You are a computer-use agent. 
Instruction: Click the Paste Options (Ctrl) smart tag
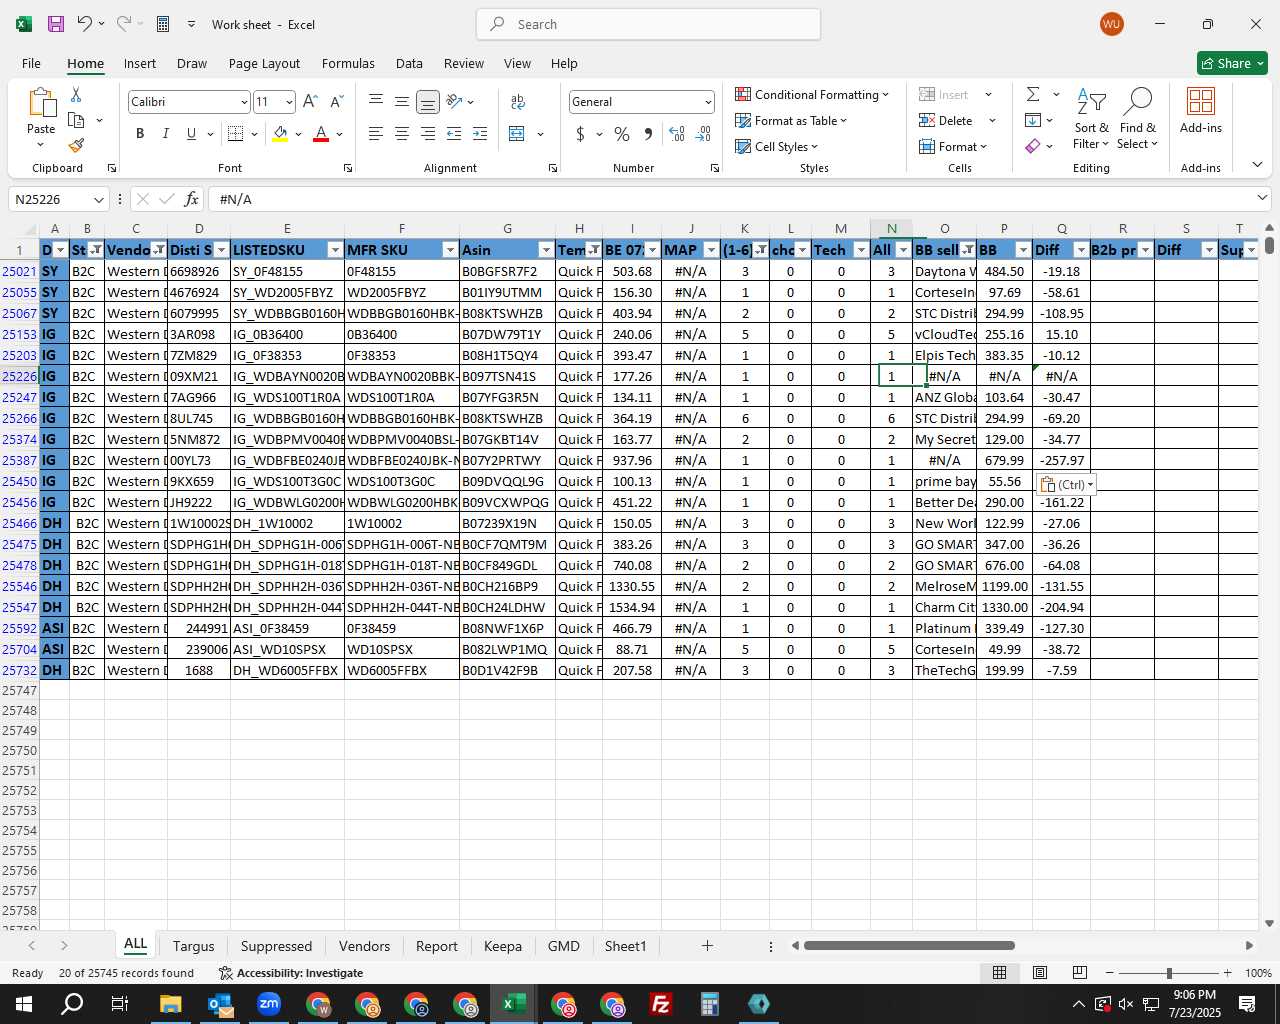click(1067, 484)
